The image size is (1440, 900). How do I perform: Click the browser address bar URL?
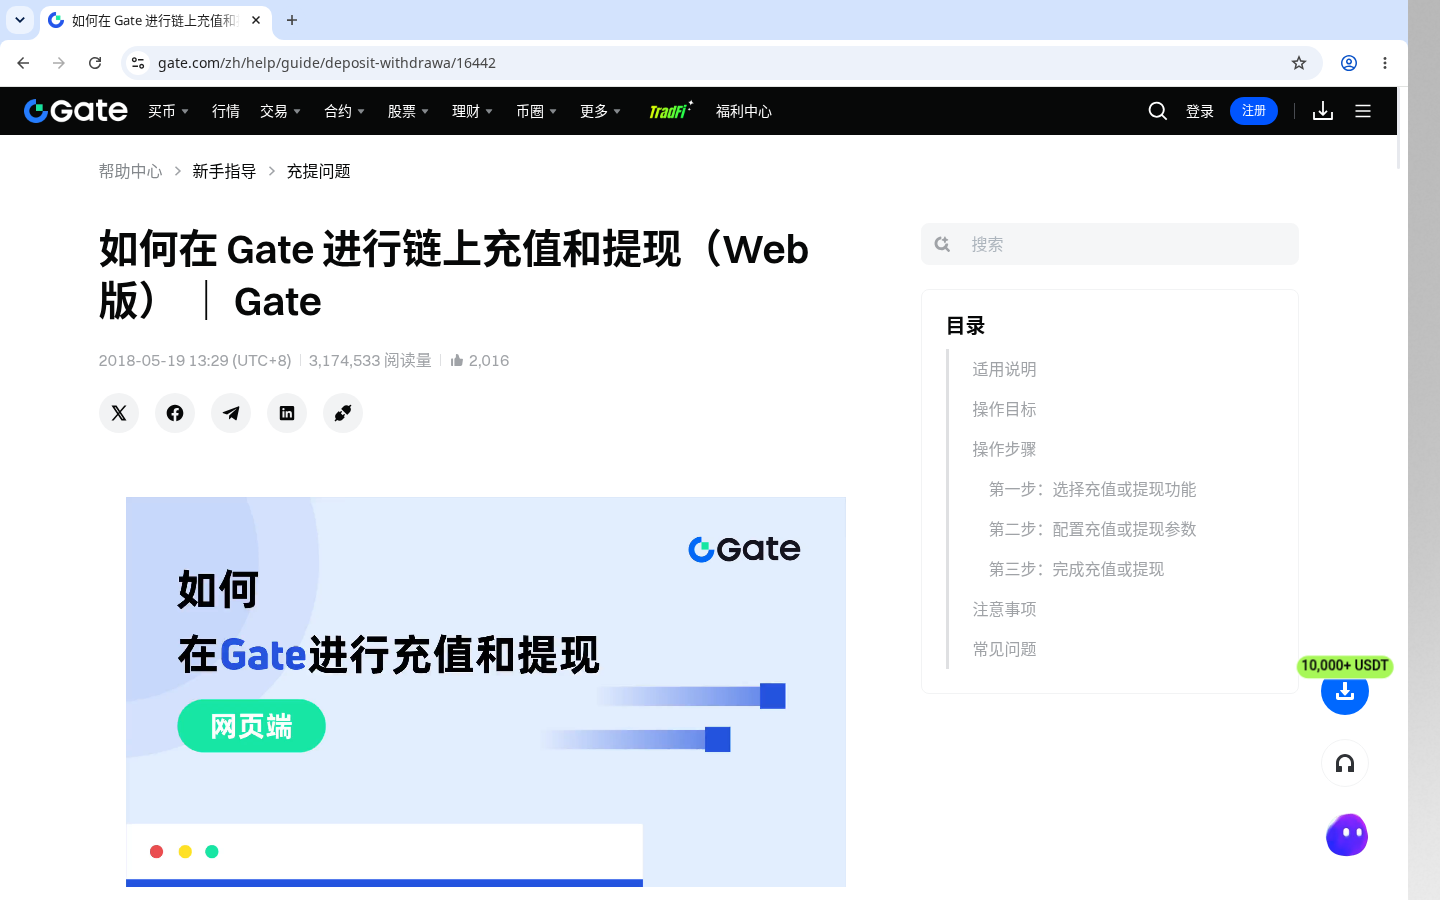[327, 63]
